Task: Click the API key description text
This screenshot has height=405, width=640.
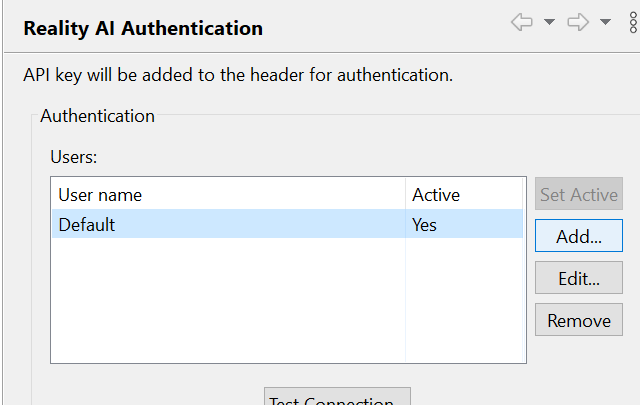Action: 238,75
